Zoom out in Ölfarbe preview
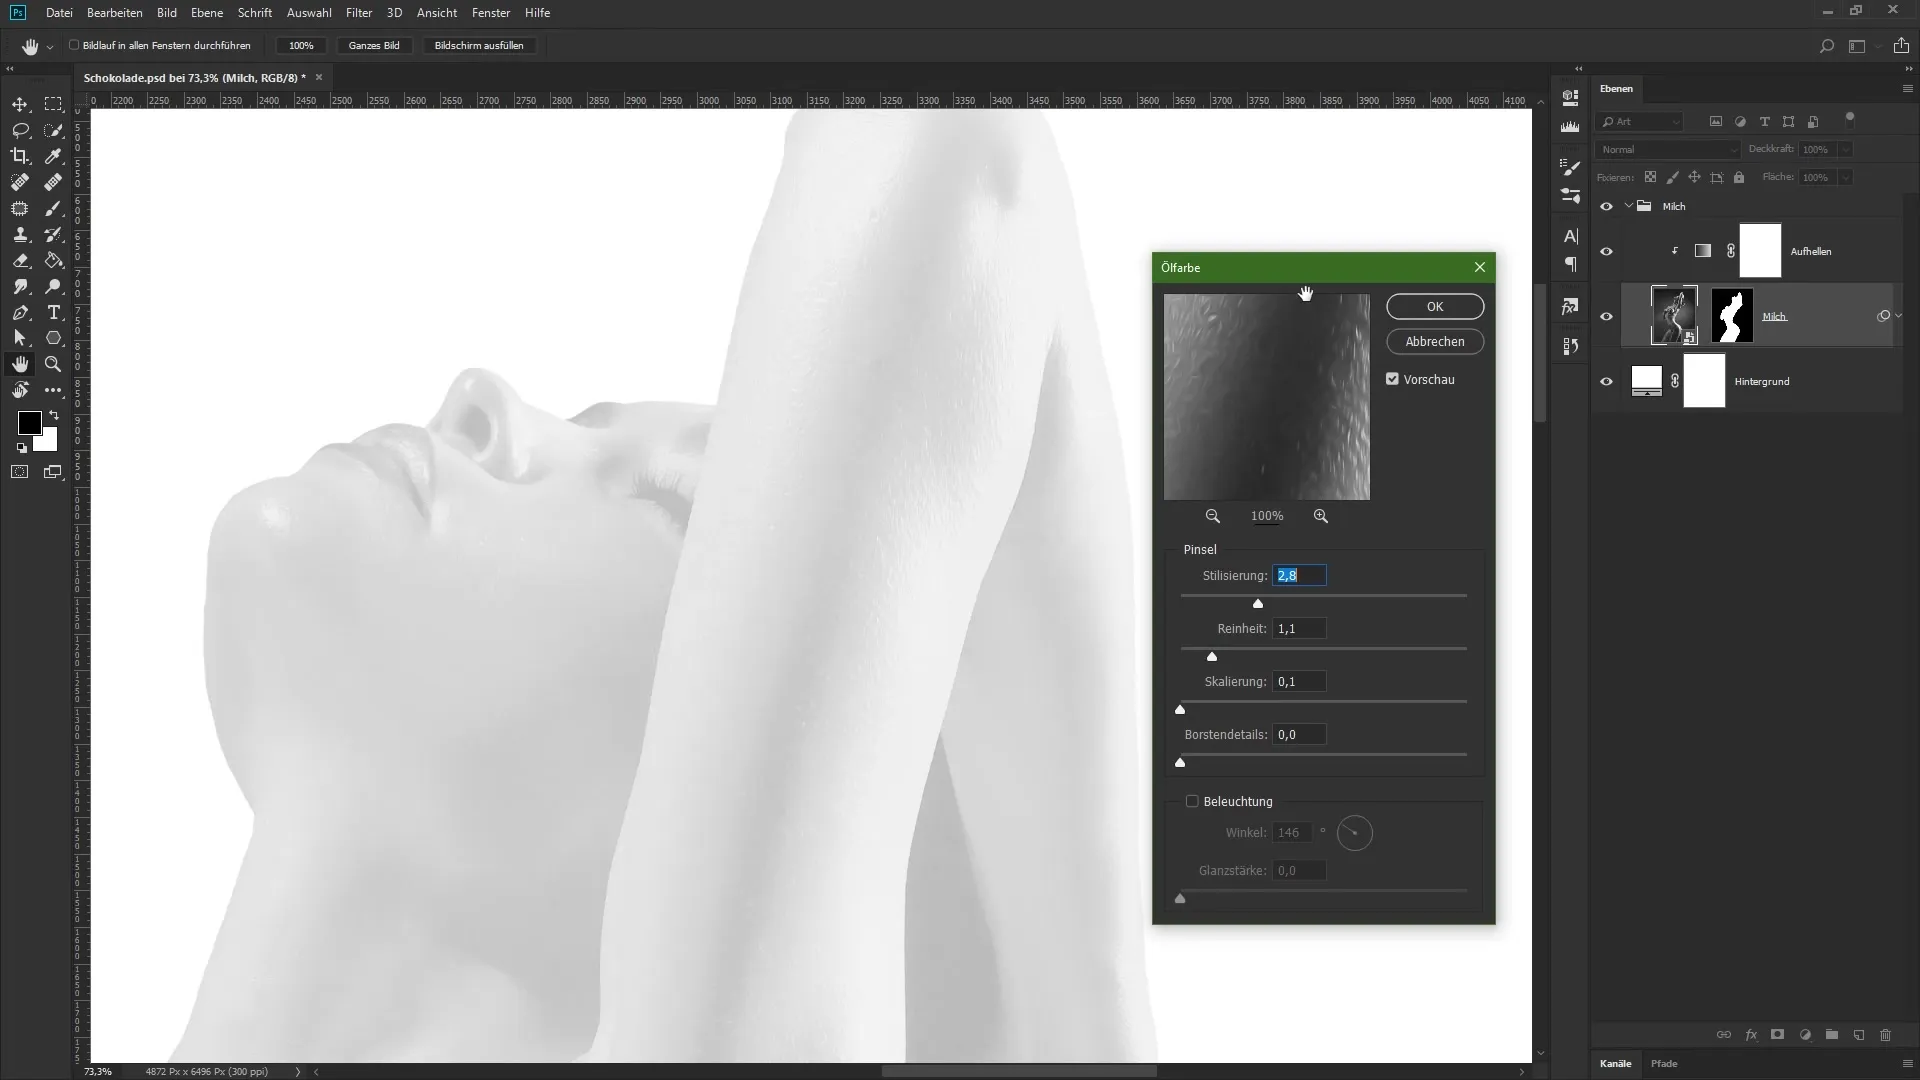1920x1080 pixels. pos(1213,516)
